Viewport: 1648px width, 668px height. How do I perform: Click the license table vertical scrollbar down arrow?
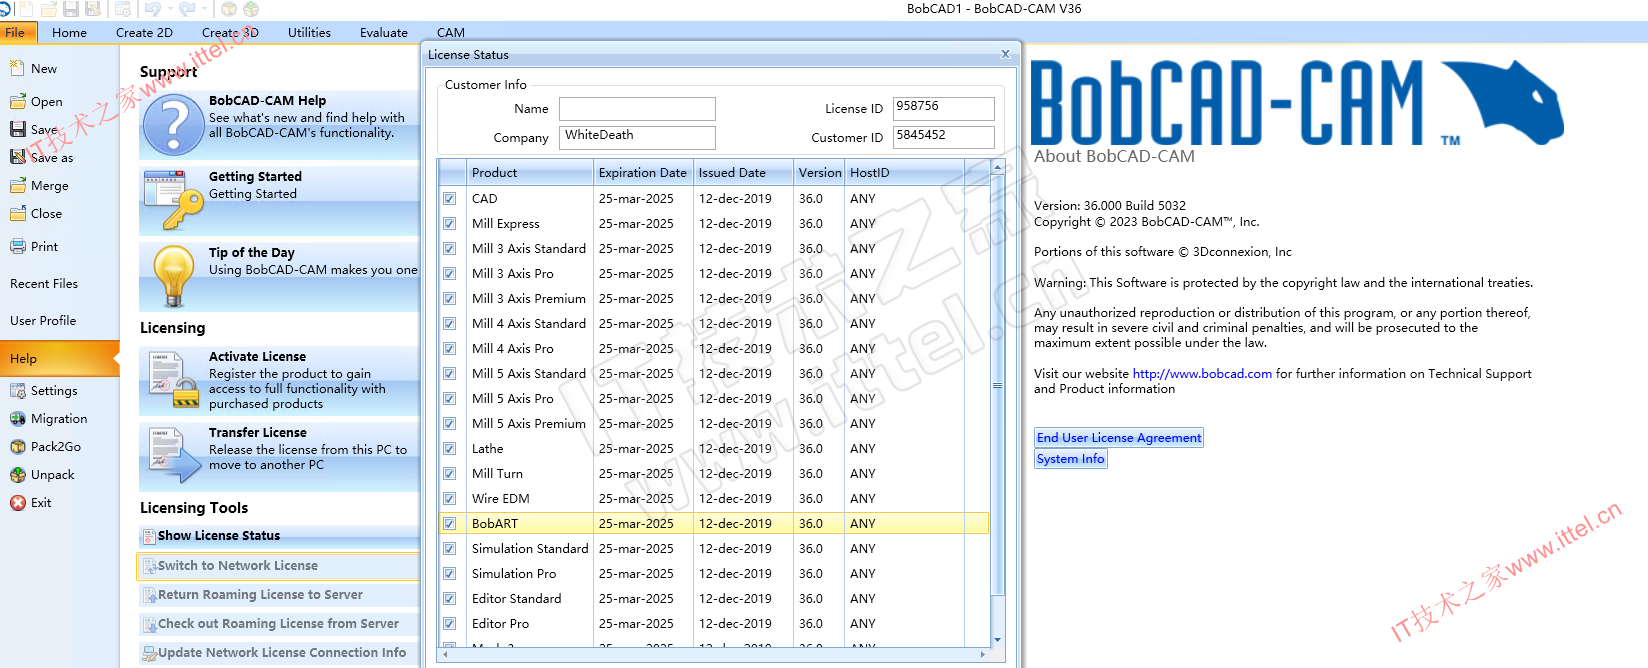pos(997,640)
